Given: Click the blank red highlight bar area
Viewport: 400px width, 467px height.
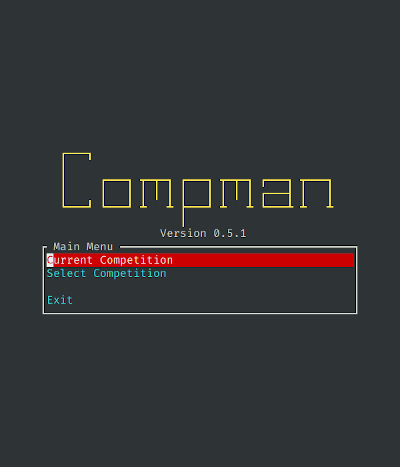Looking at the screenshot, I should tap(263, 260).
